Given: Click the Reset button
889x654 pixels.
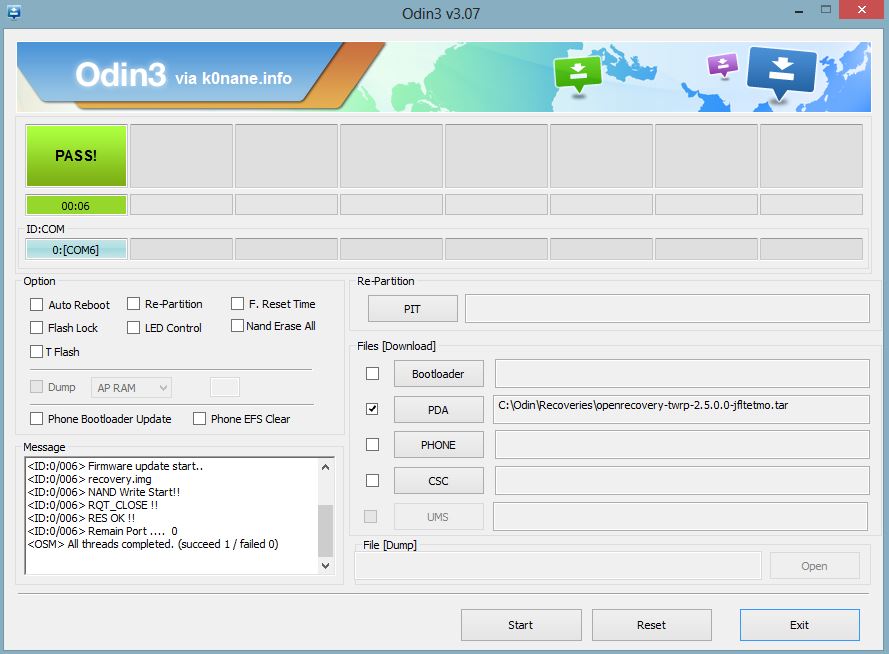Looking at the screenshot, I should coord(651,625).
